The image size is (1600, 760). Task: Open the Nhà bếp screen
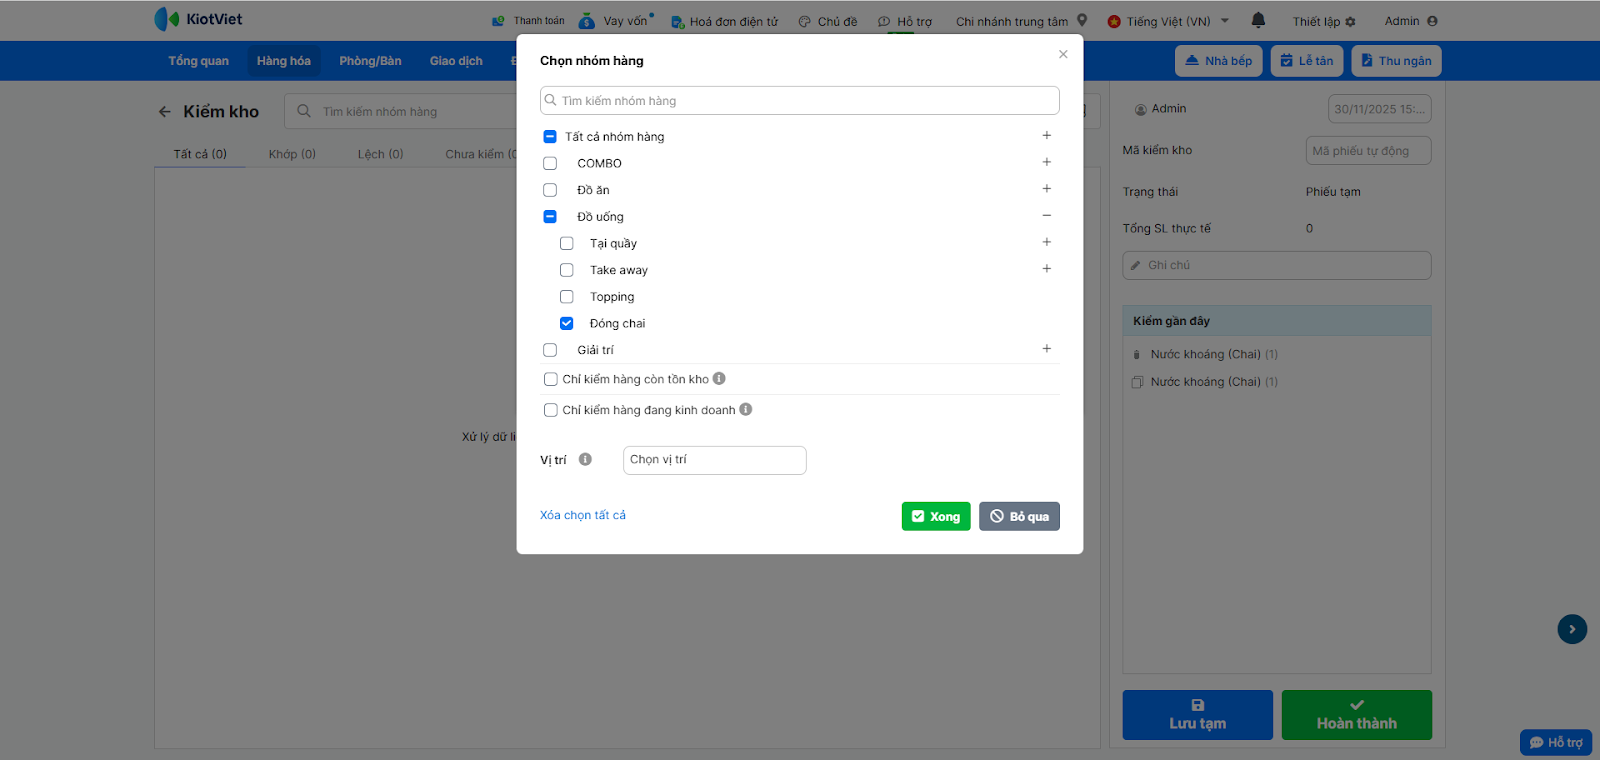(x=1219, y=61)
